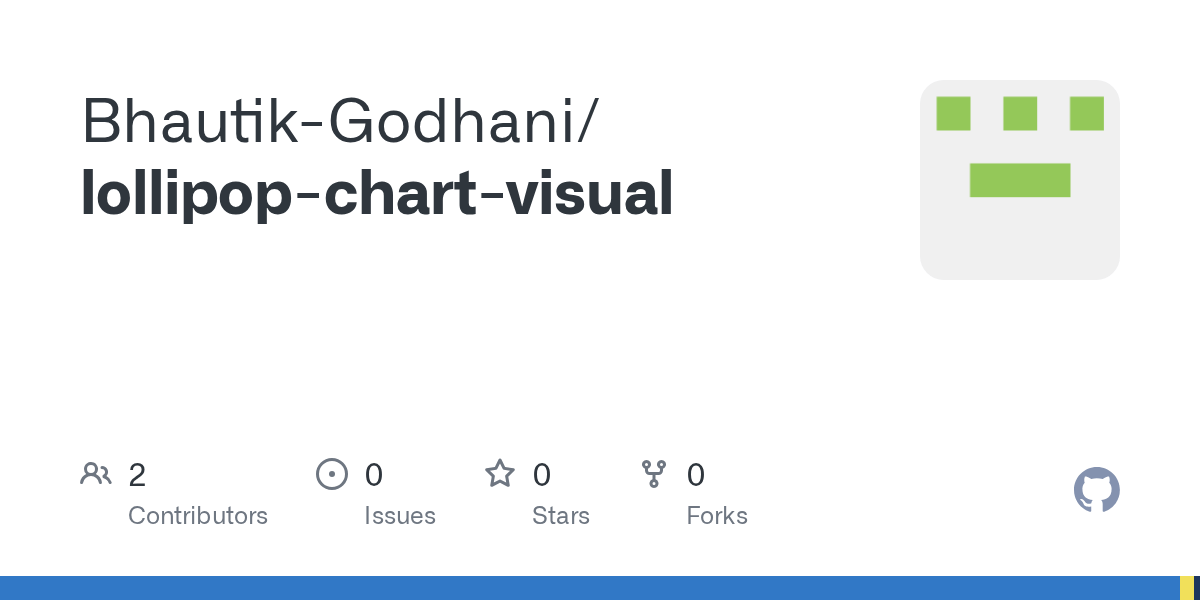Select the Contributors label
Viewport: 1200px width, 600px height.
pos(198,516)
